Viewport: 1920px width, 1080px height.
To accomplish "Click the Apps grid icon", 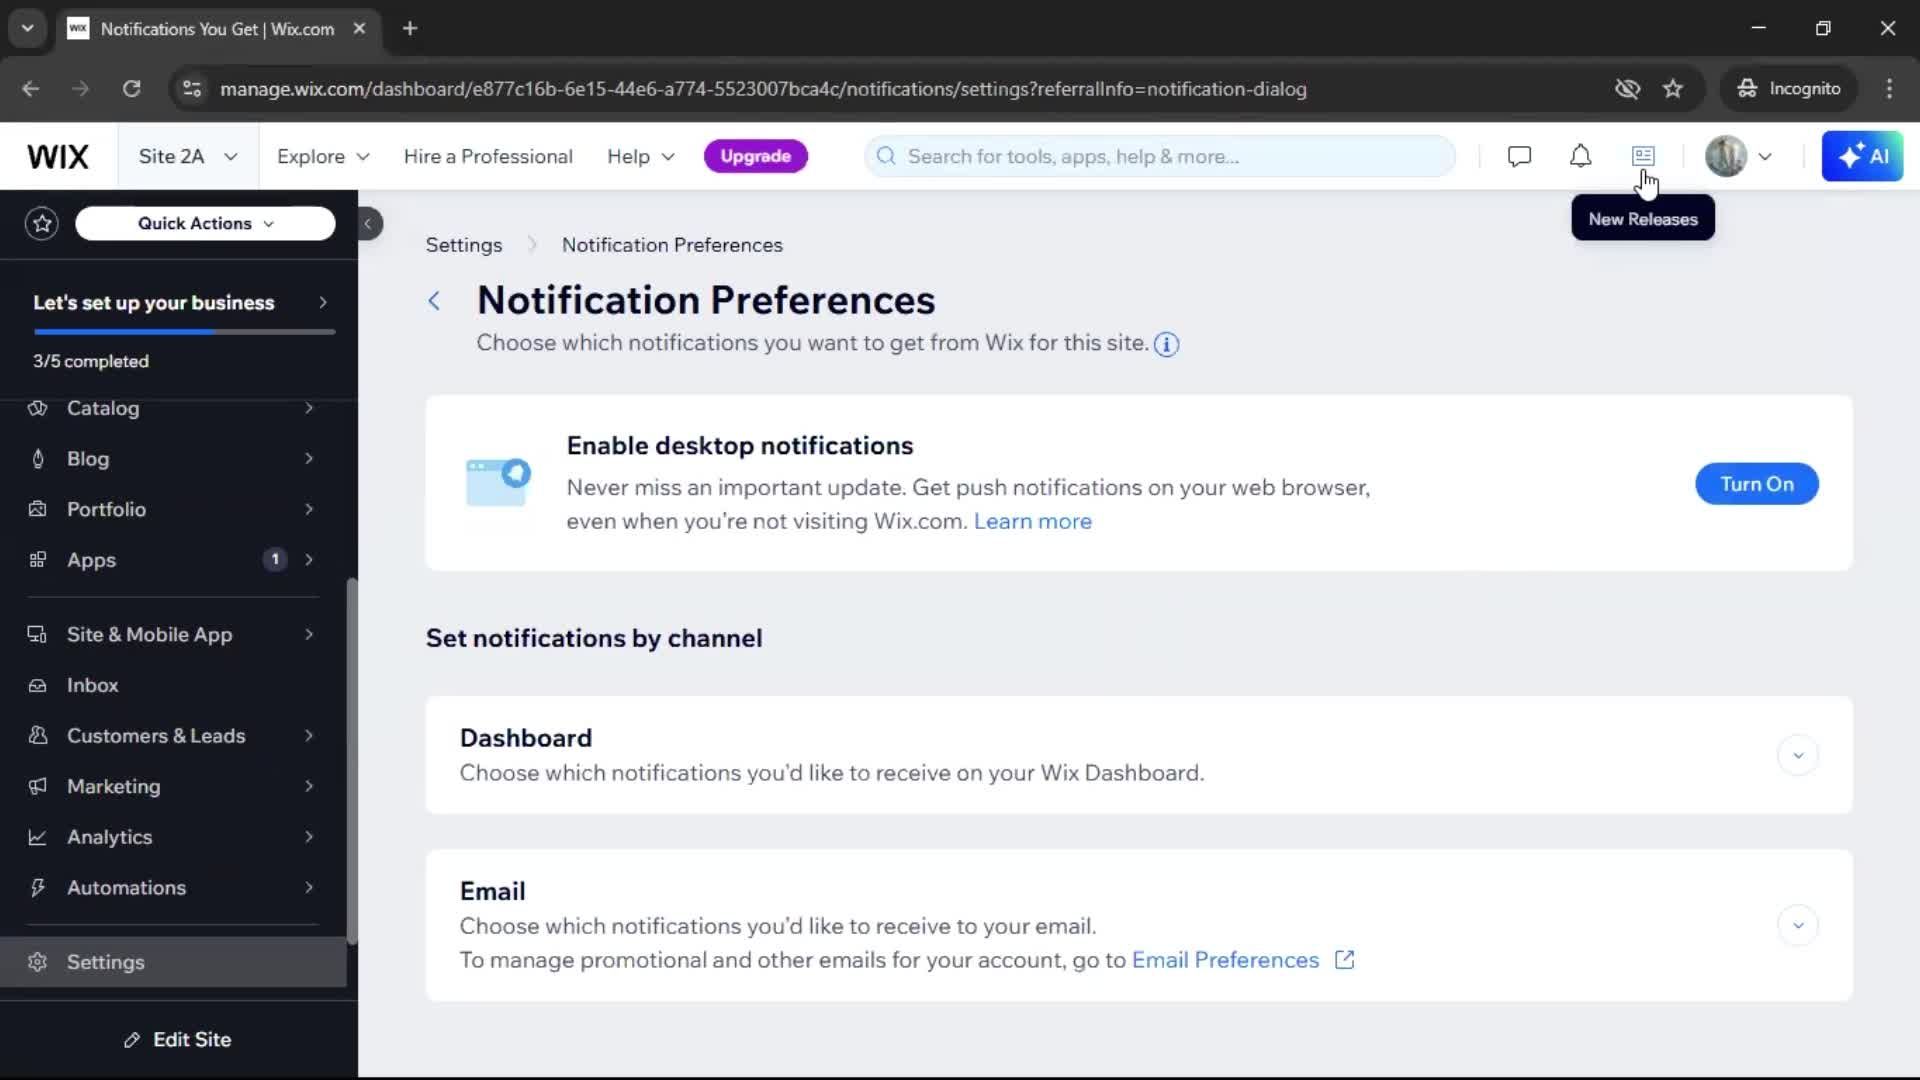I will (x=38, y=560).
